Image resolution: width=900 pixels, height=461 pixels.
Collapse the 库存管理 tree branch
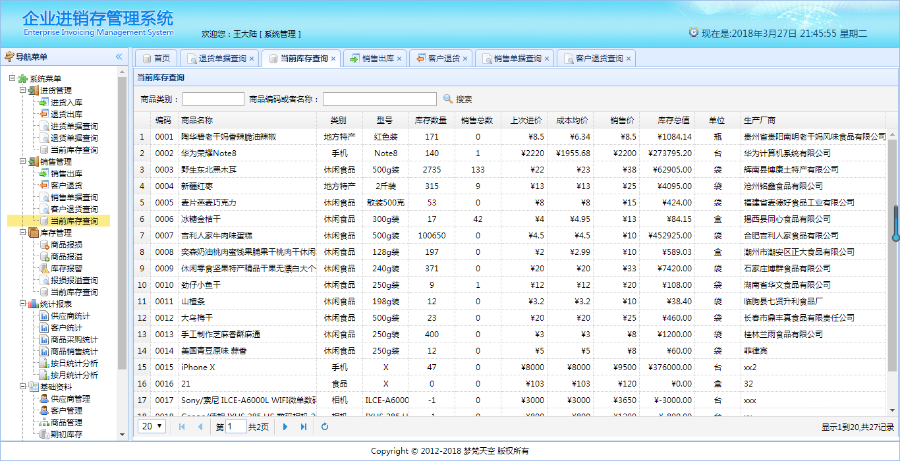coord(23,233)
